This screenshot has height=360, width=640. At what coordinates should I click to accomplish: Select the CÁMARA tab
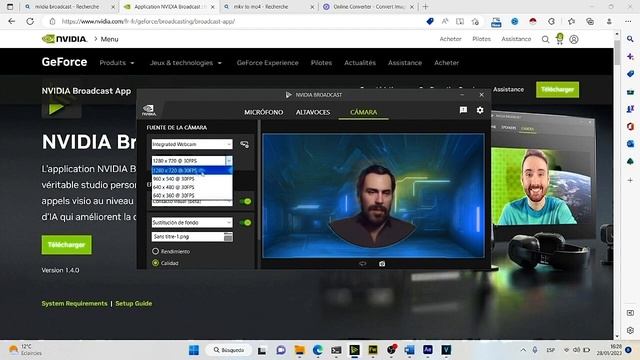[x=364, y=112]
